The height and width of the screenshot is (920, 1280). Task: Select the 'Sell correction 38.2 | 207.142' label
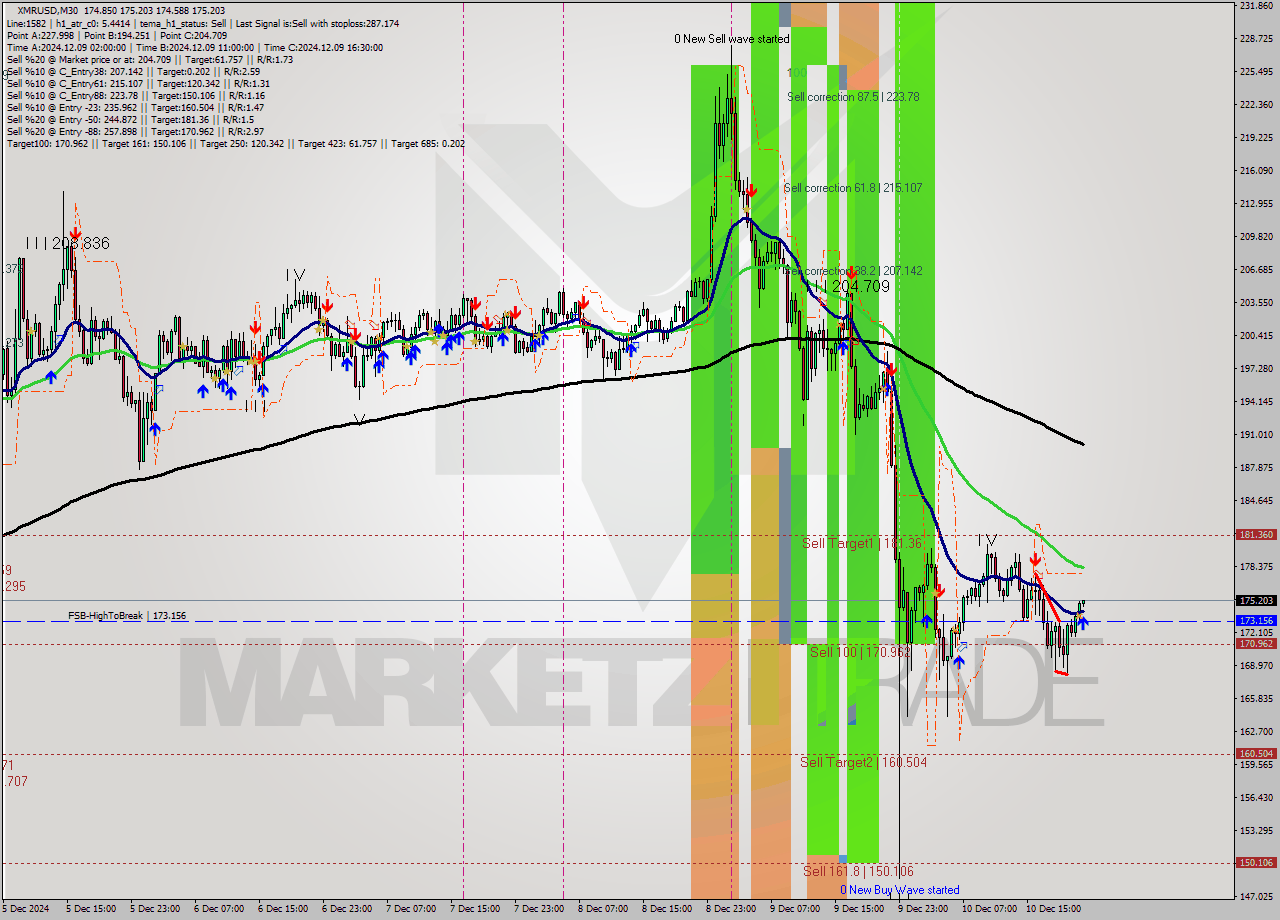853,271
